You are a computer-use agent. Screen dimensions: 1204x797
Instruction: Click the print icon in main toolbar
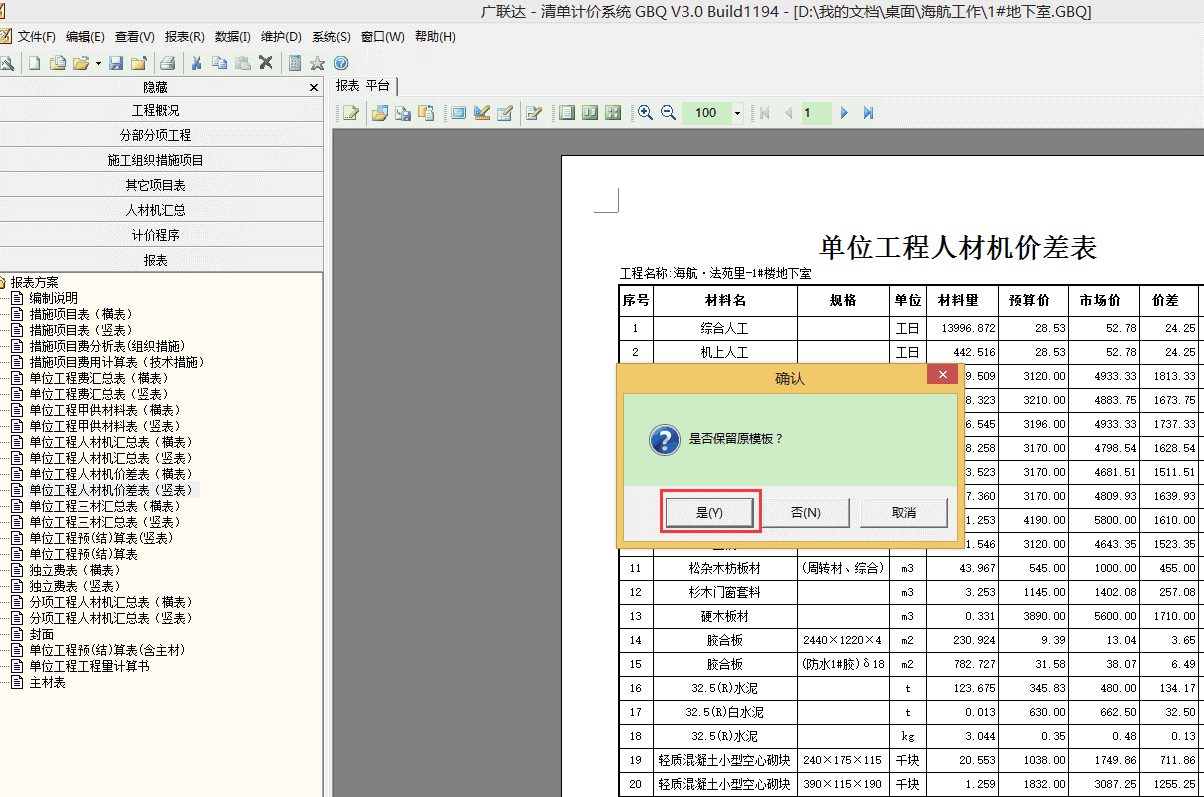168,63
